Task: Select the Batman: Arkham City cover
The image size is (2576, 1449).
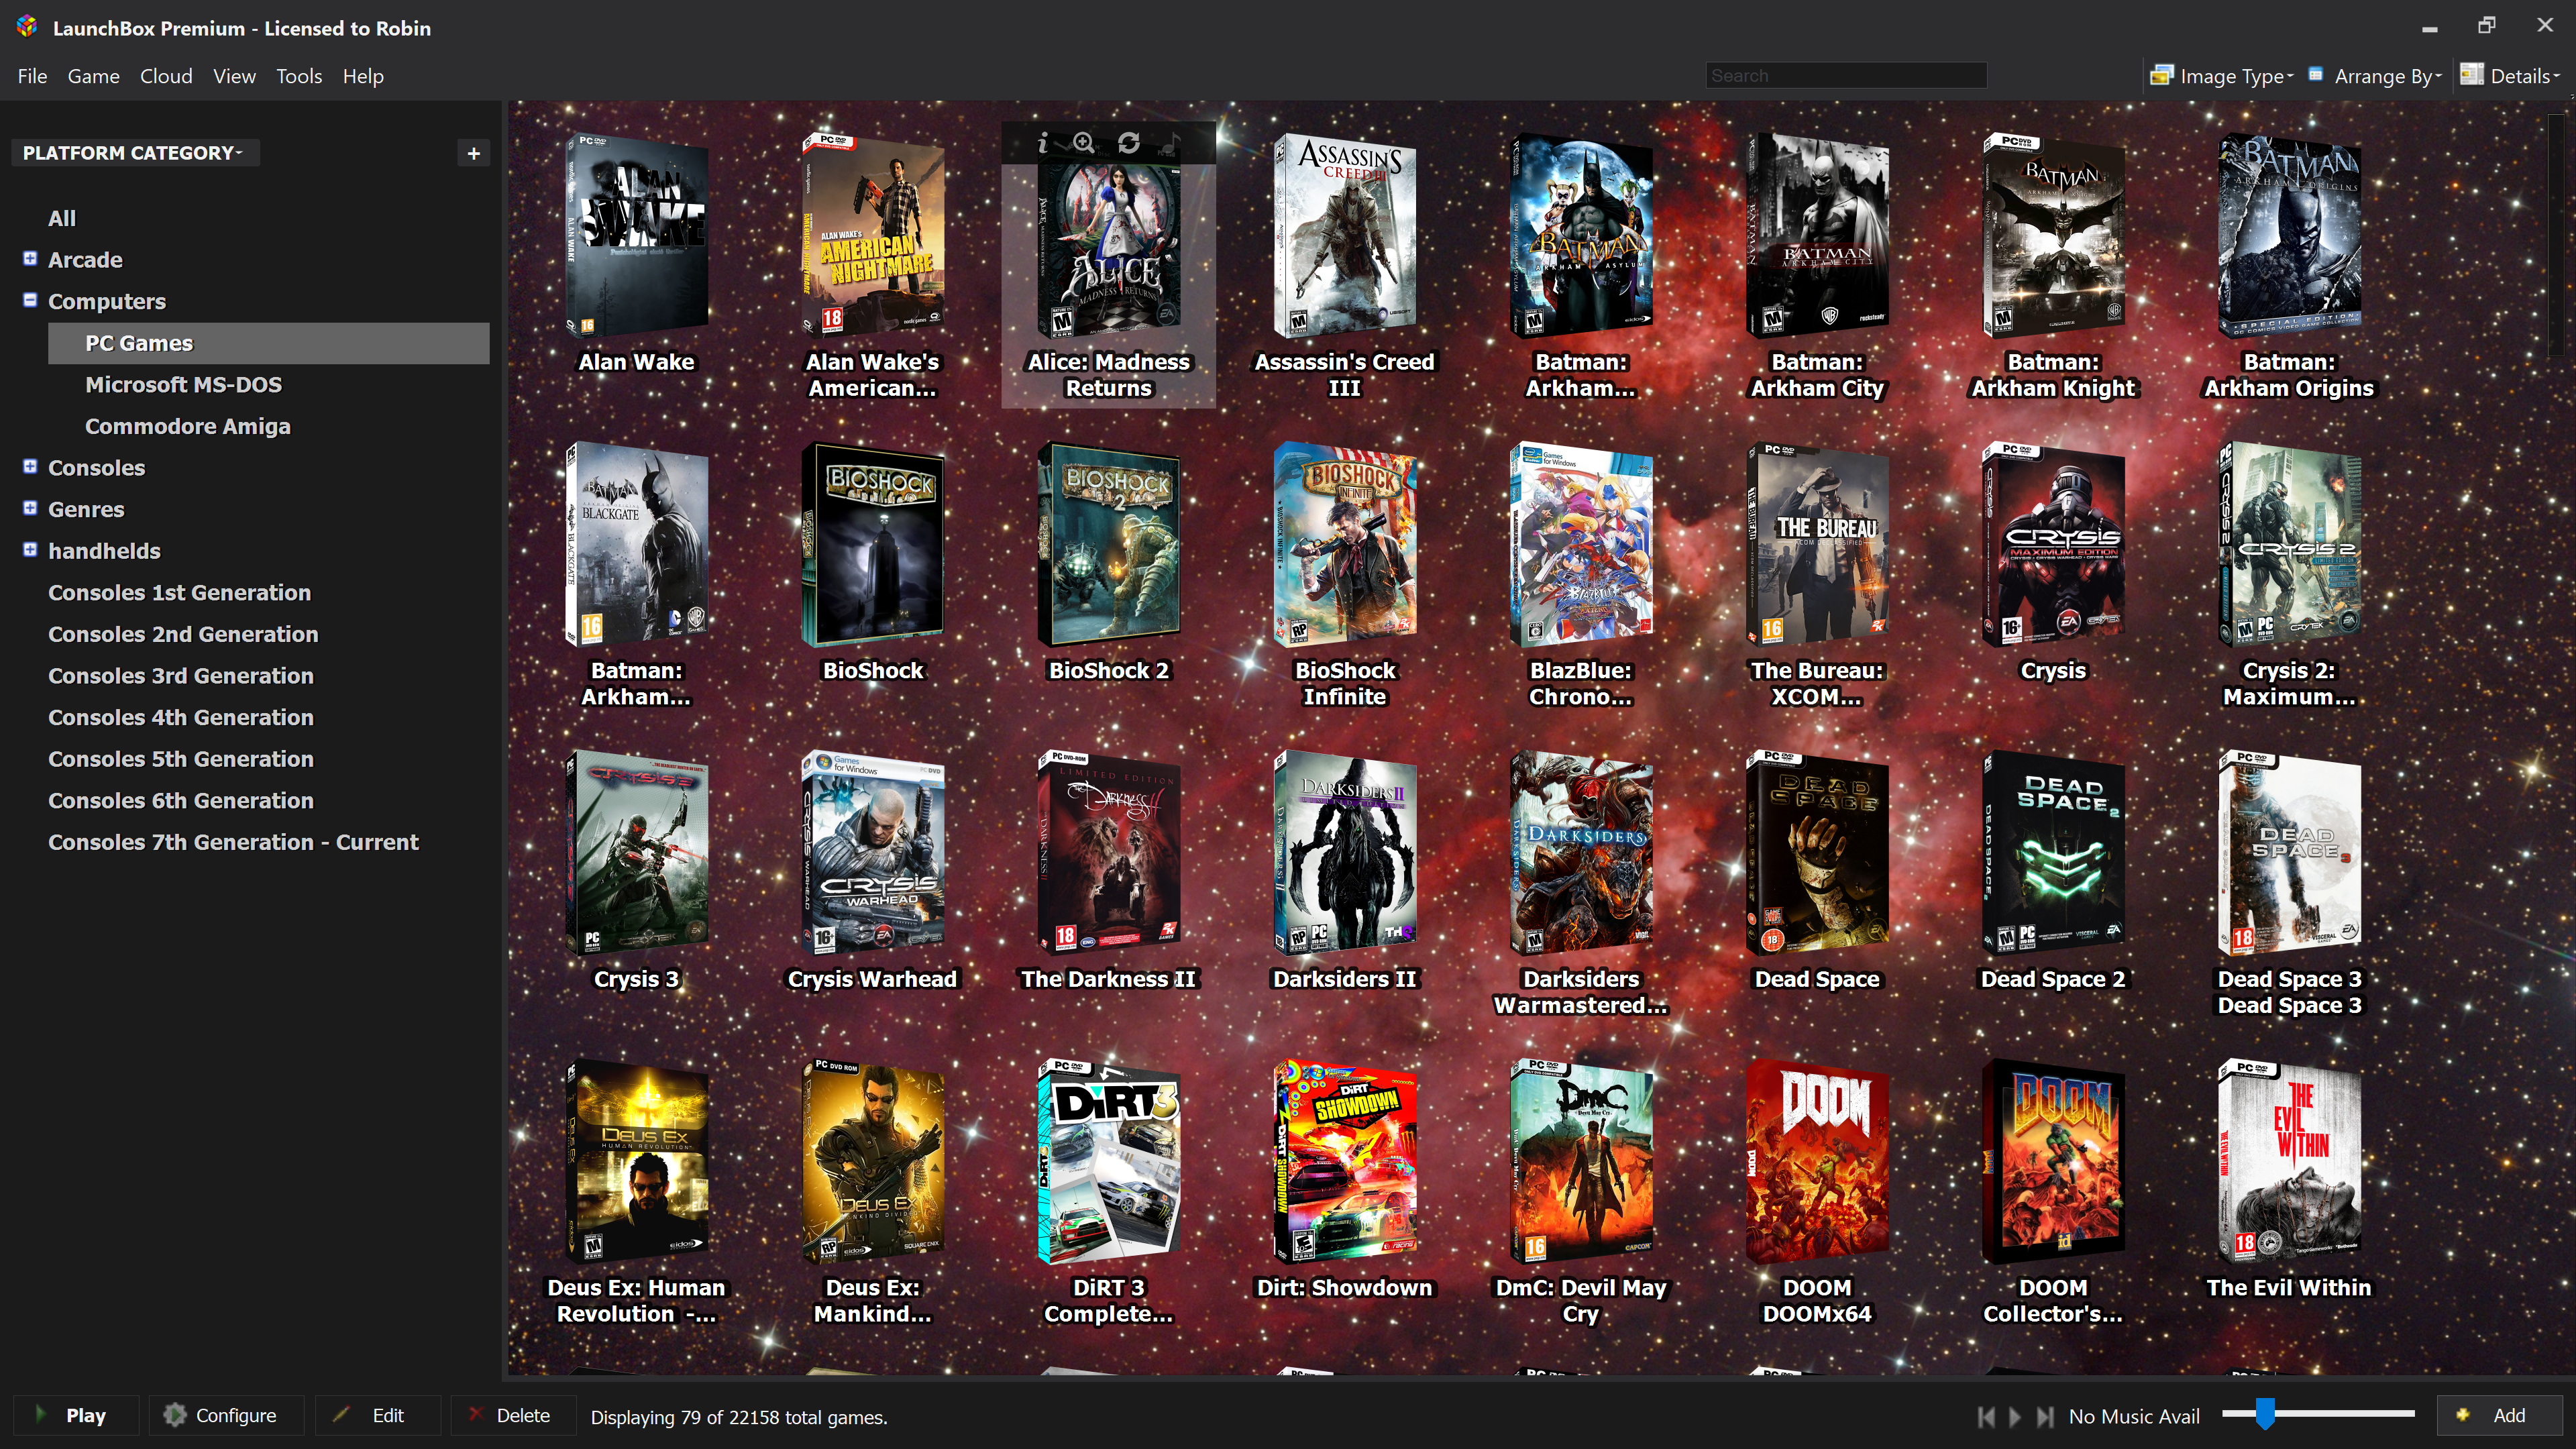Action: coord(1817,237)
